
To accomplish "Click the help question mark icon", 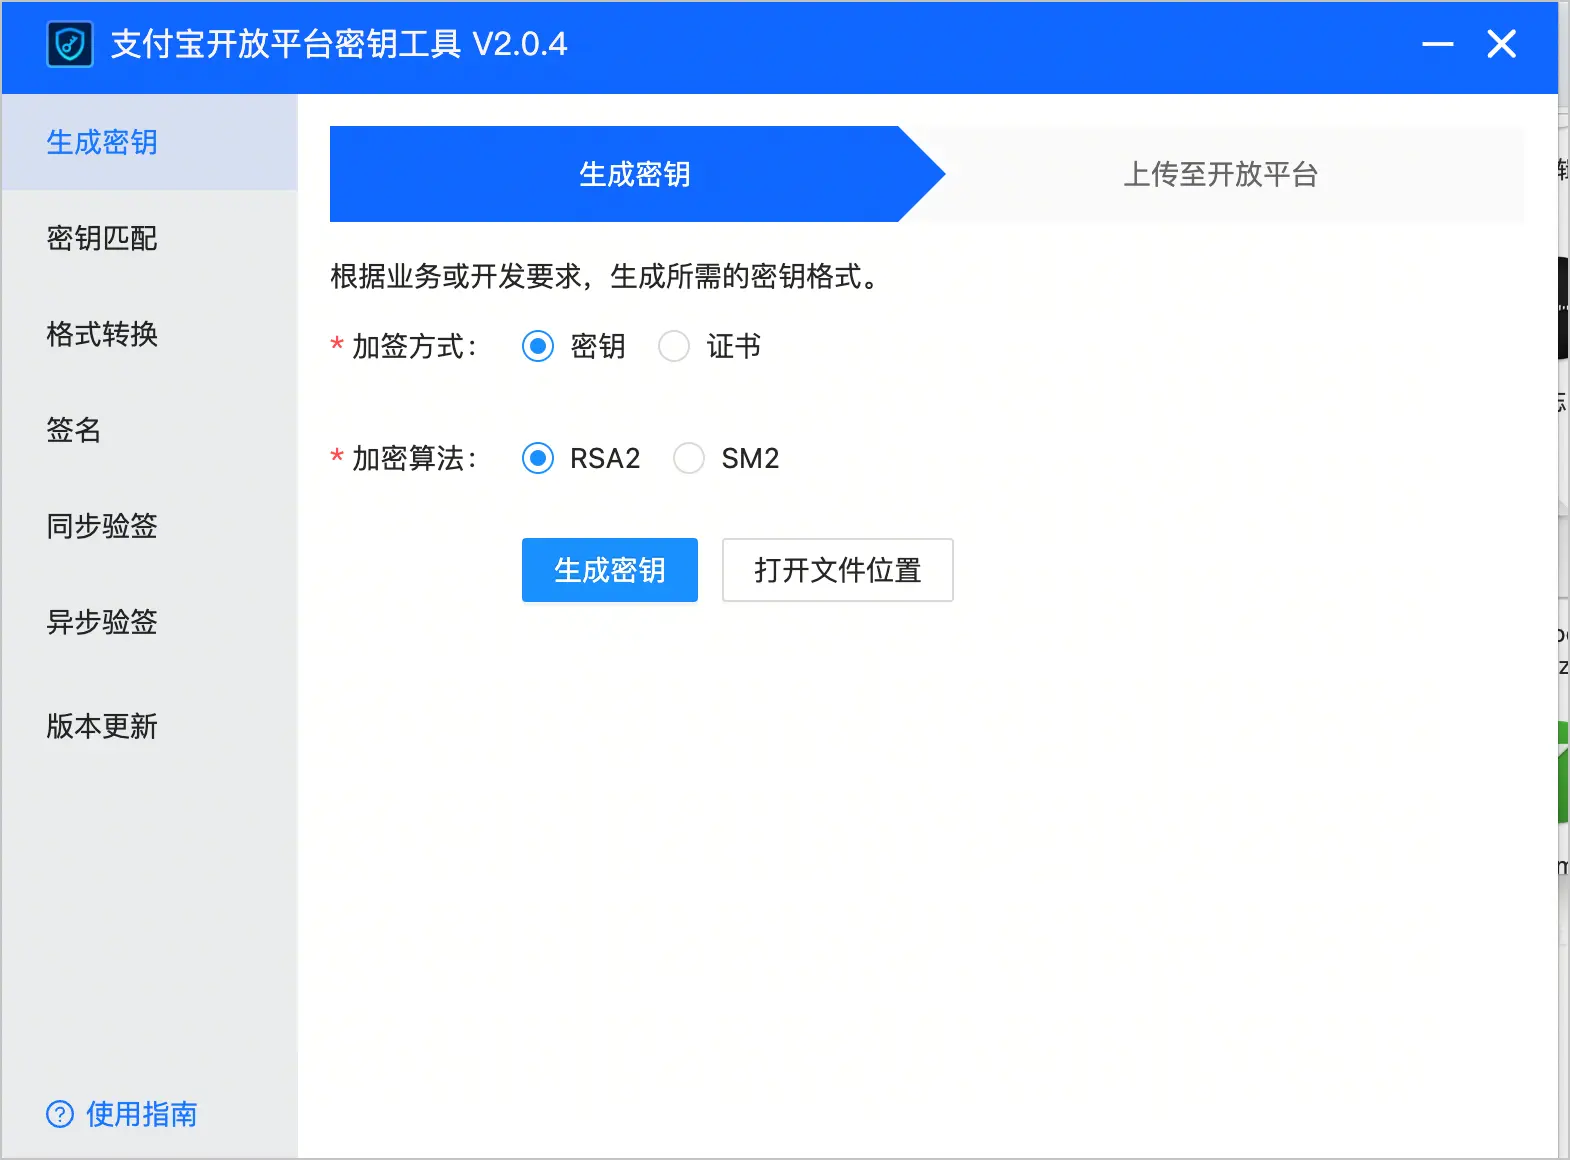I will (60, 1114).
